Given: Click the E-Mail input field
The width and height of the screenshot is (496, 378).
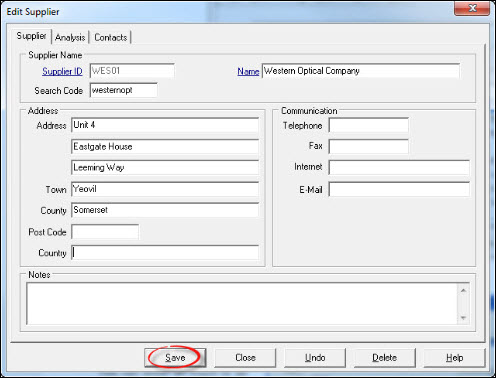Looking at the screenshot, I should [x=399, y=189].
